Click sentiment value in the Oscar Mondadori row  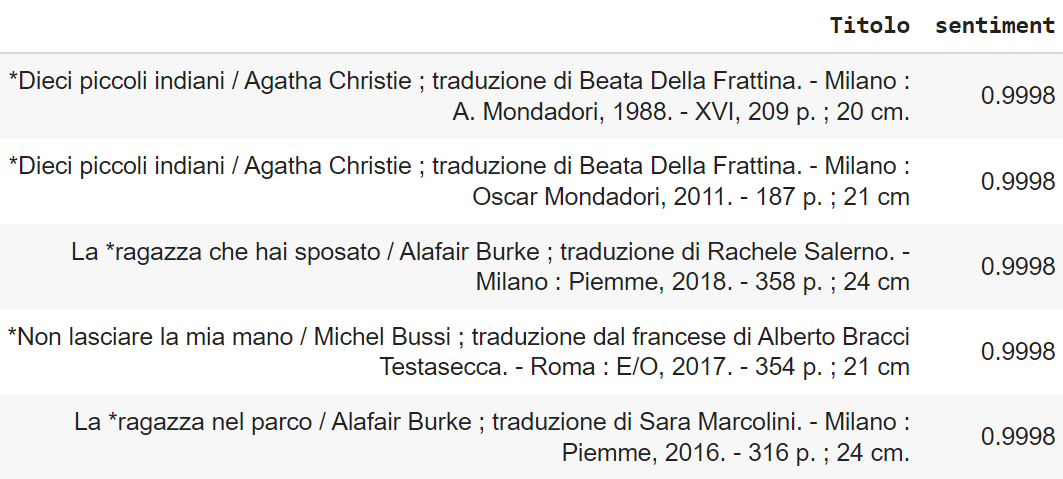coord(1018,181)
